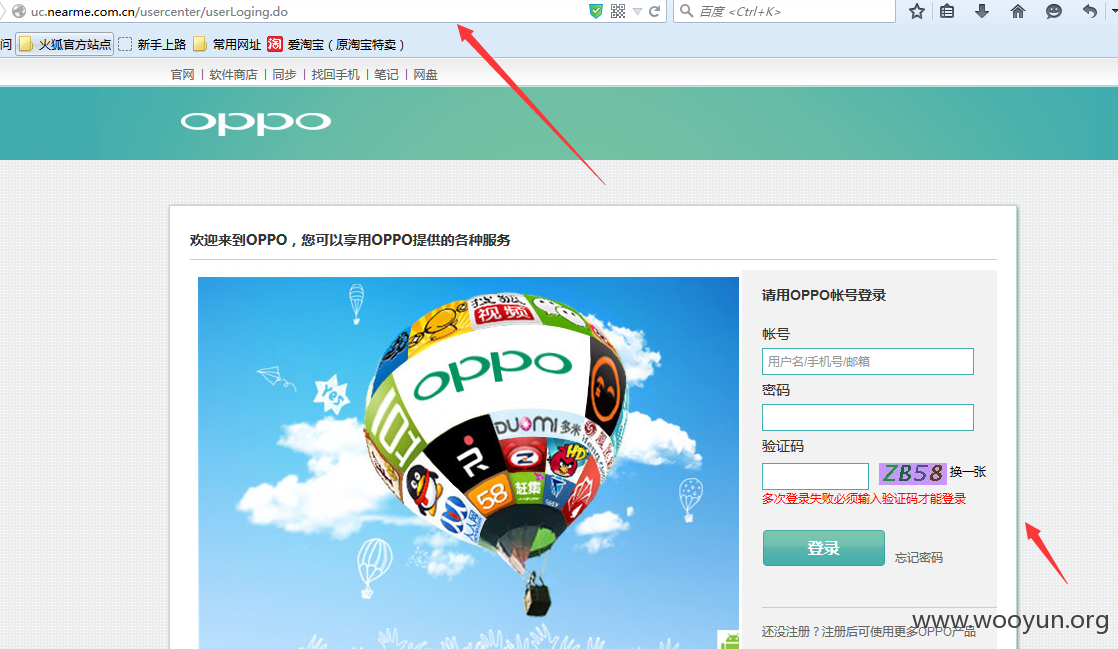Viewport: 1118px width, 649px height.
Task: Open the bookmarks list icon
Action: [947, 11]
